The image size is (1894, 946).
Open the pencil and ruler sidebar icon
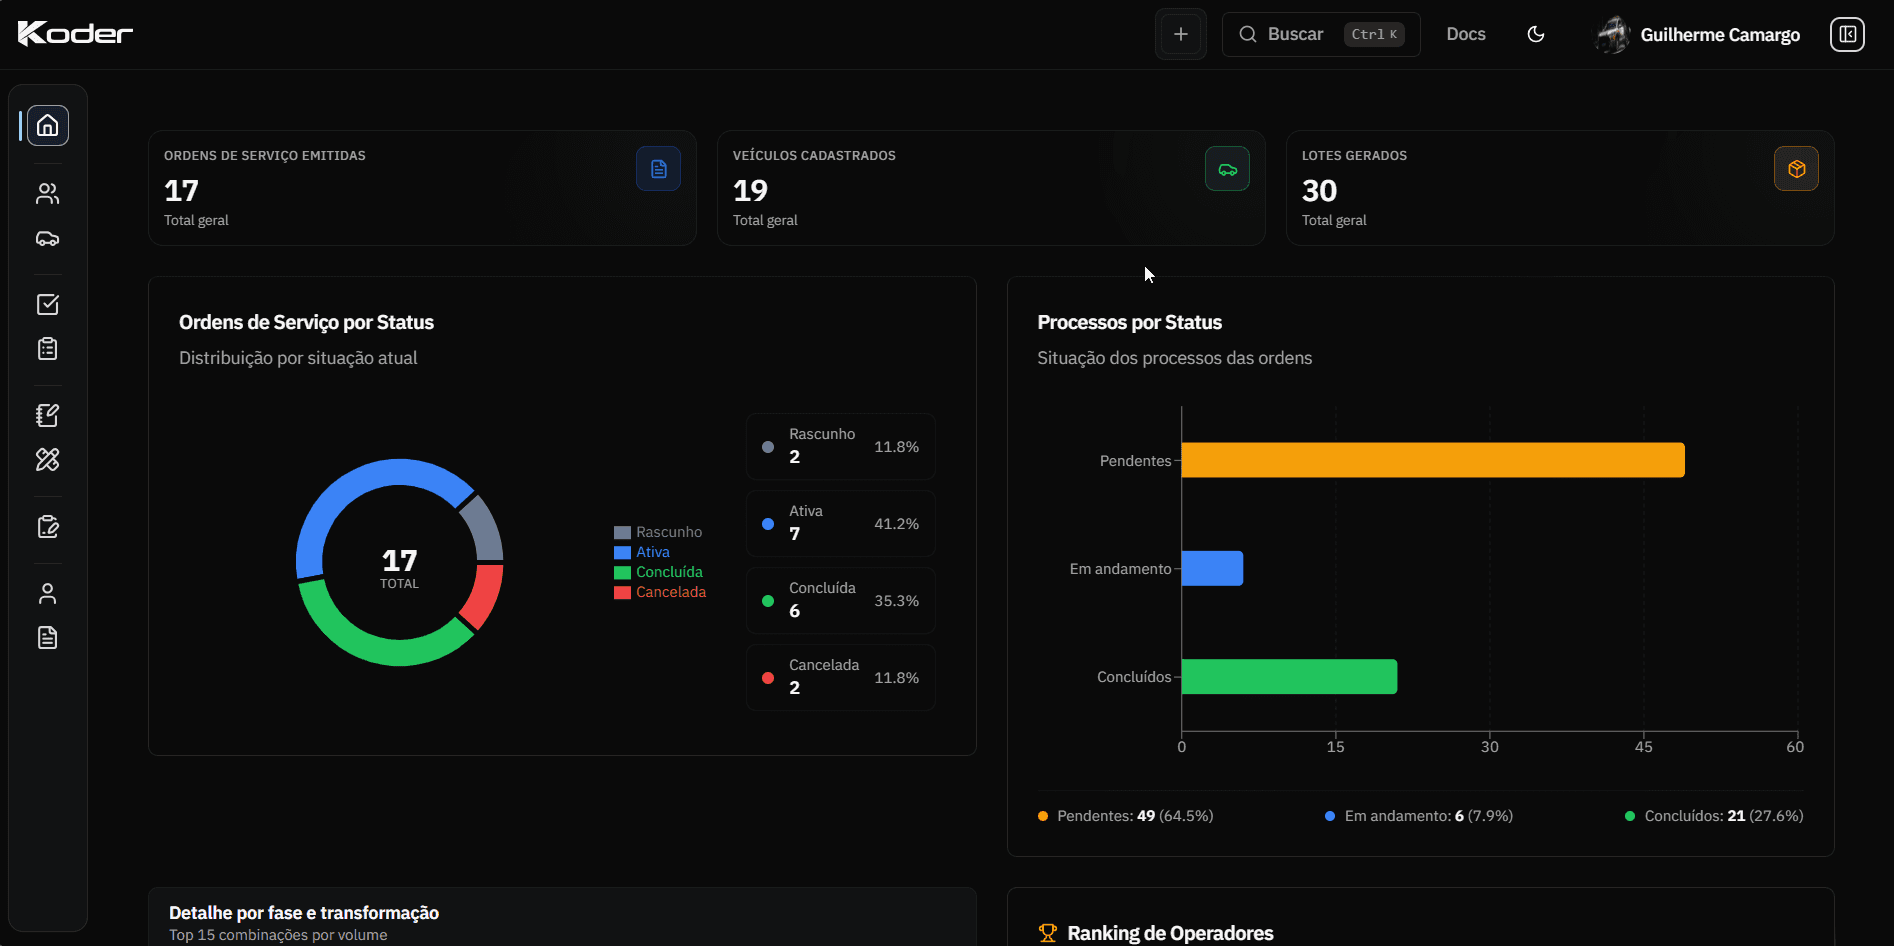(x=48, y=460)
